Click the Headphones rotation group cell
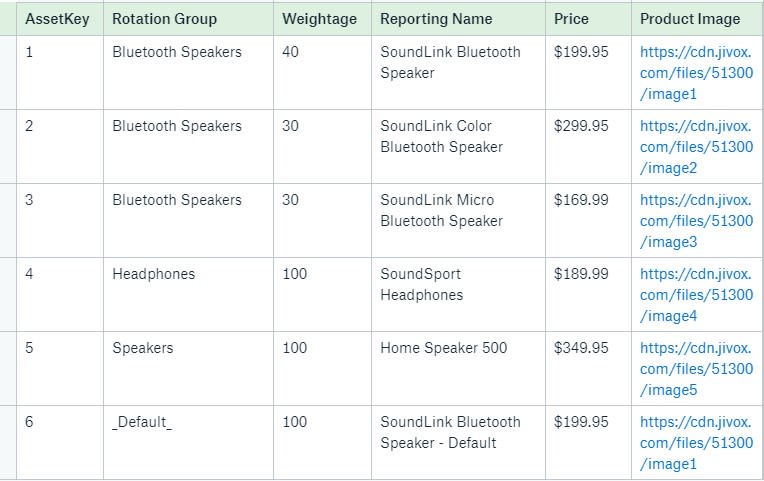Viewport: 764px width, 481px height. pyautogui.click(x=154, y=274)
